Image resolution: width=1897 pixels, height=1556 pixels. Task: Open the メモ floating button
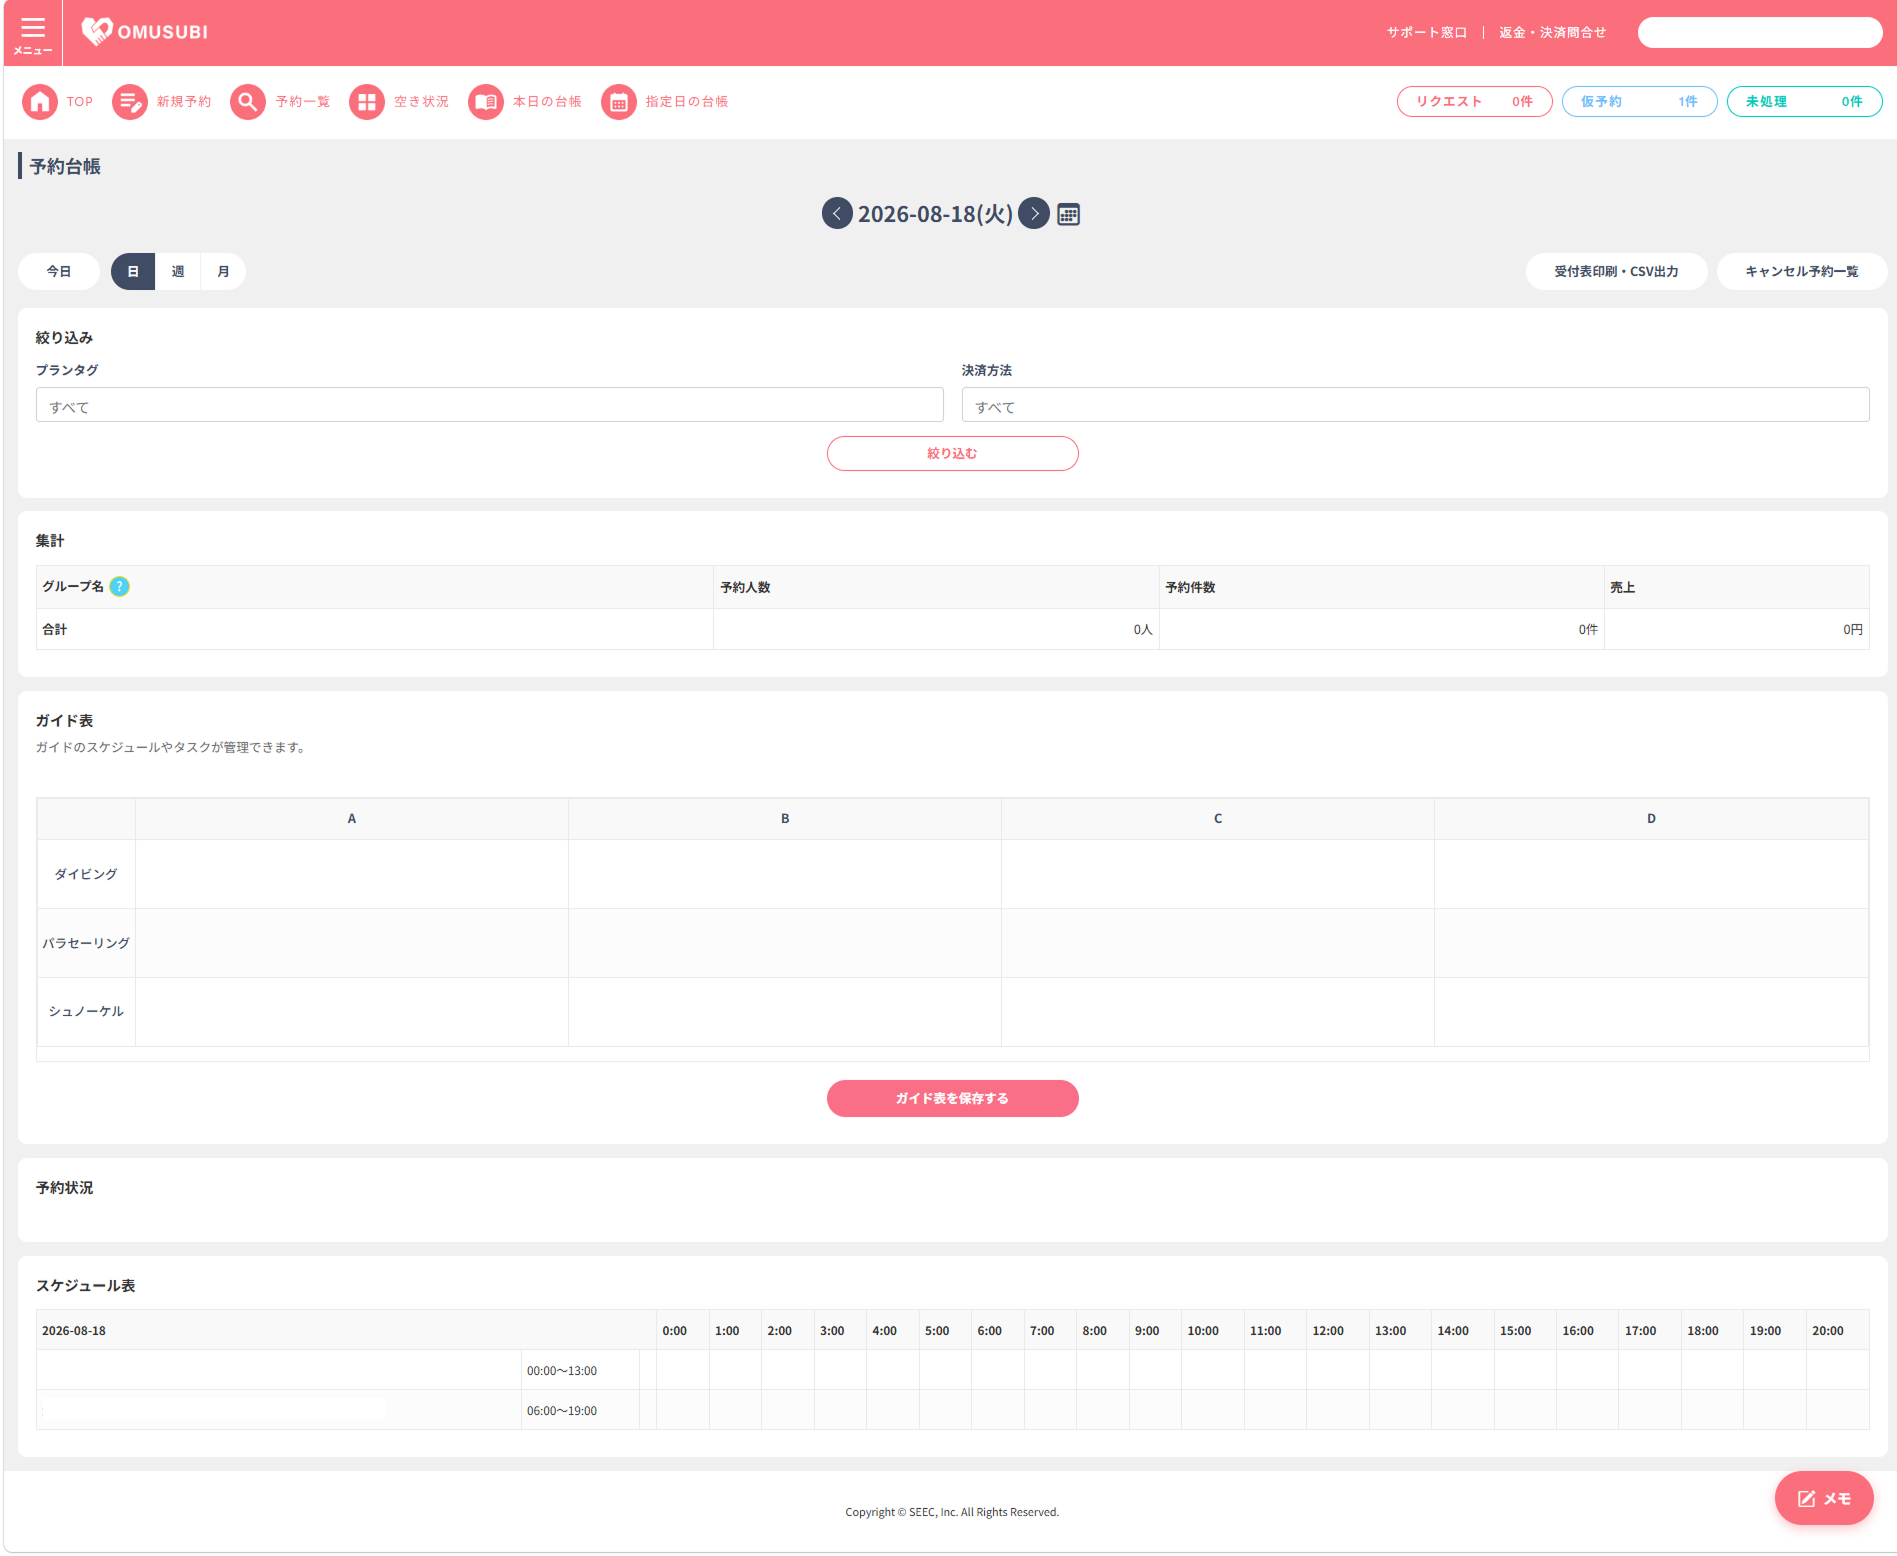pos(1824,1498)
